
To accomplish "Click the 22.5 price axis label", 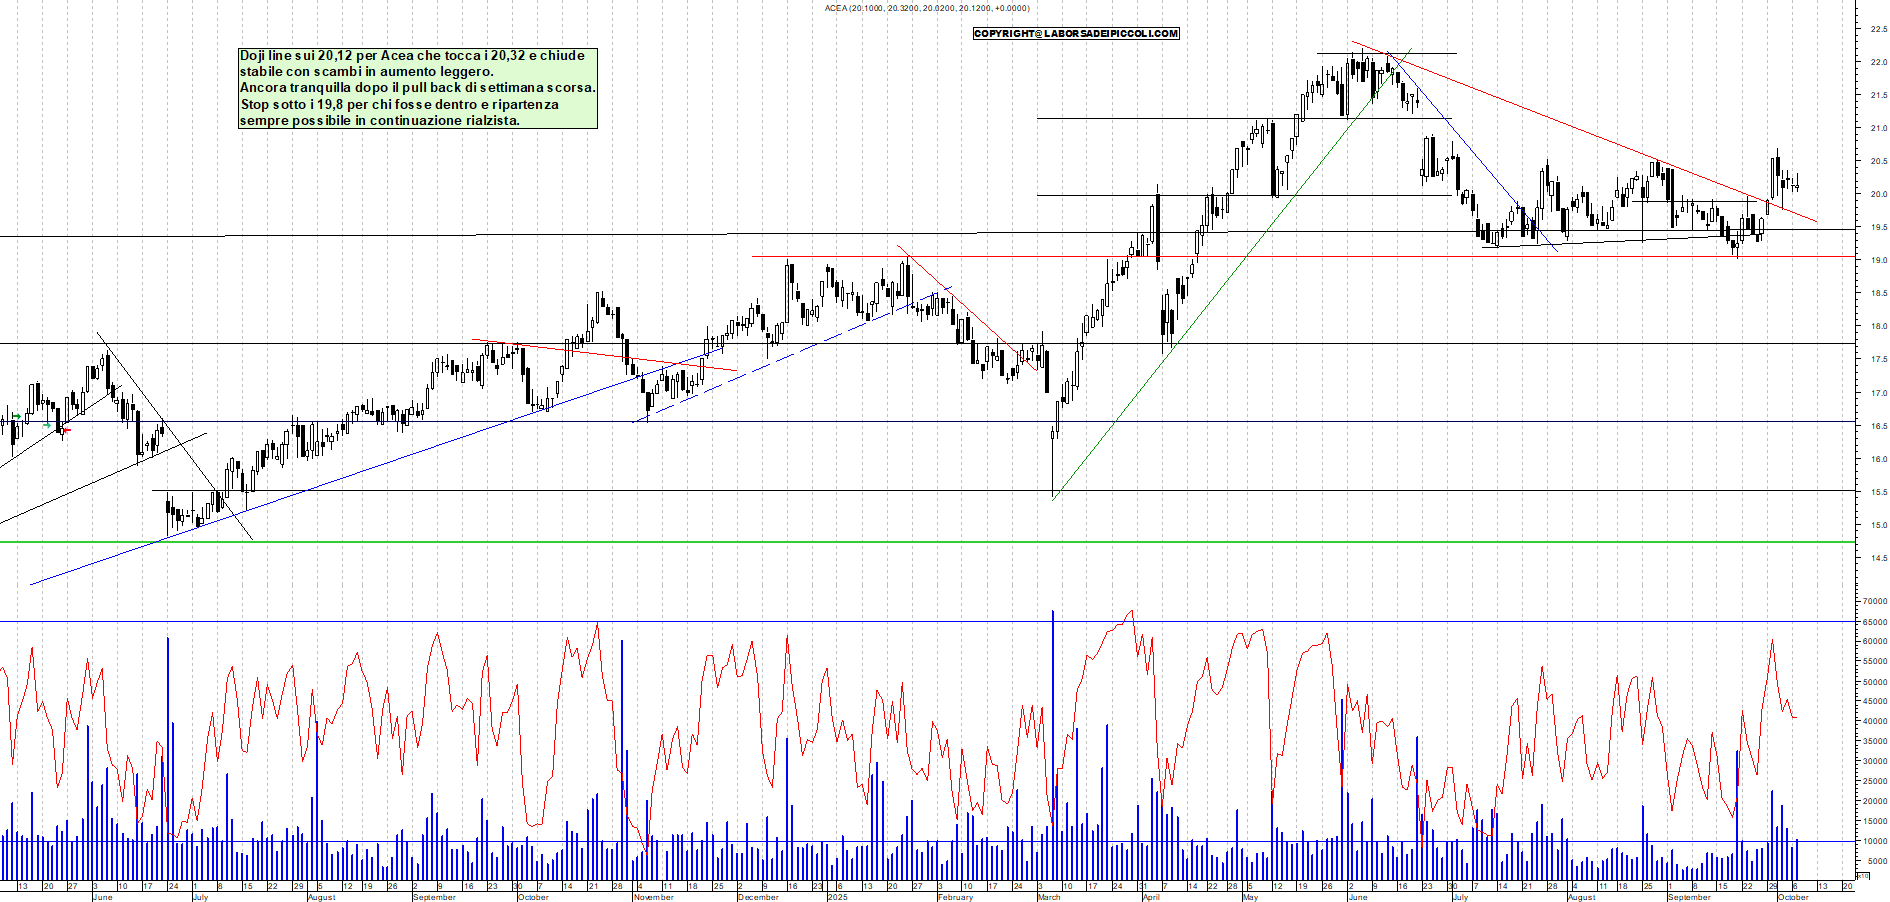I will click(x=1878, y=29).
